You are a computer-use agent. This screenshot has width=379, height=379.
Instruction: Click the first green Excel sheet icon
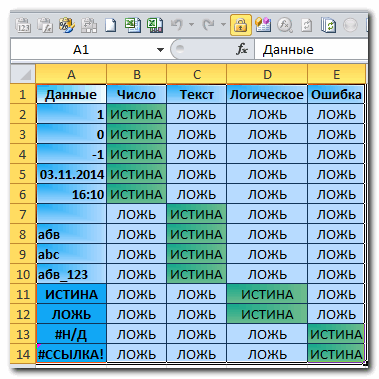(133, 25)
